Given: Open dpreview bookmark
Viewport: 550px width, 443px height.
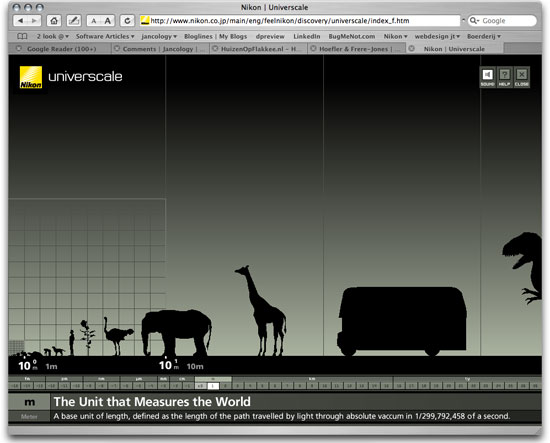Looking at the screenshot, I should [x=270, y=36].
